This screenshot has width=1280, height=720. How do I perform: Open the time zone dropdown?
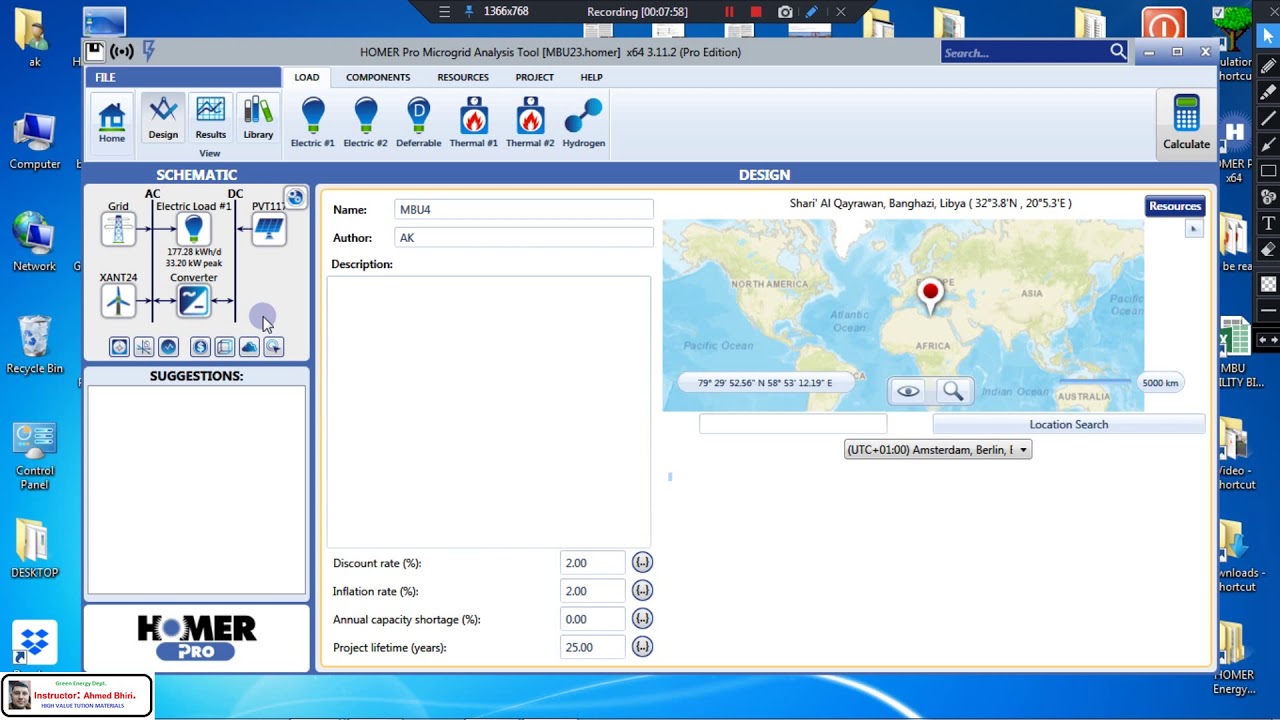(937, 450)
